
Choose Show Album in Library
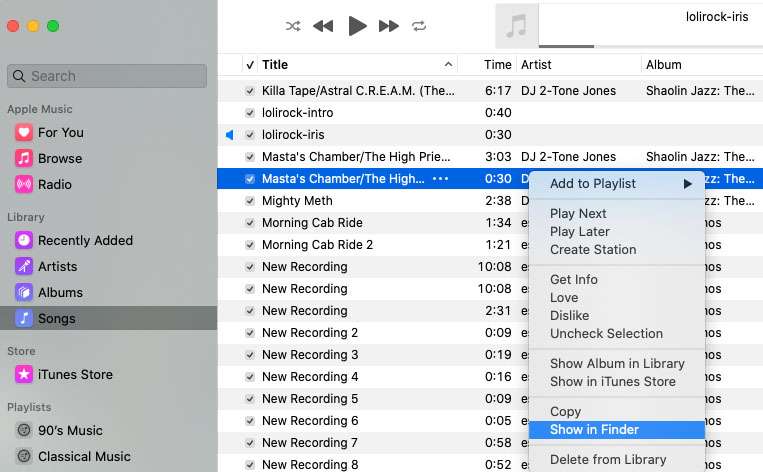(617, 363)
